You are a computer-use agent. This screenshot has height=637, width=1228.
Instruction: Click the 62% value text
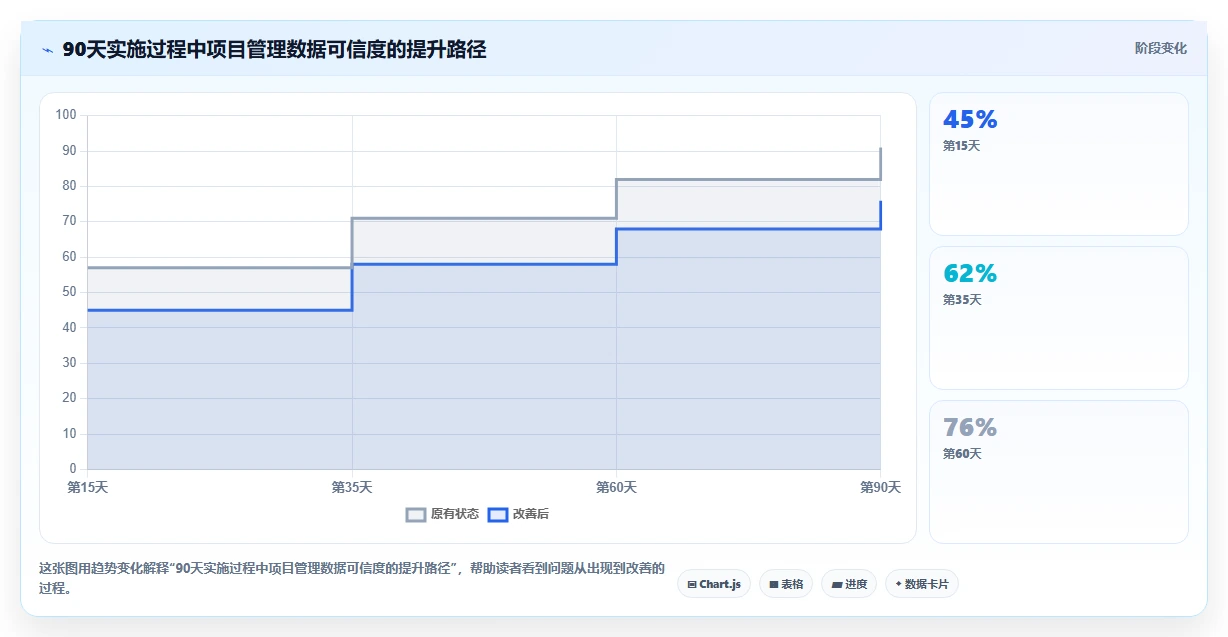(x=970, y=274)
